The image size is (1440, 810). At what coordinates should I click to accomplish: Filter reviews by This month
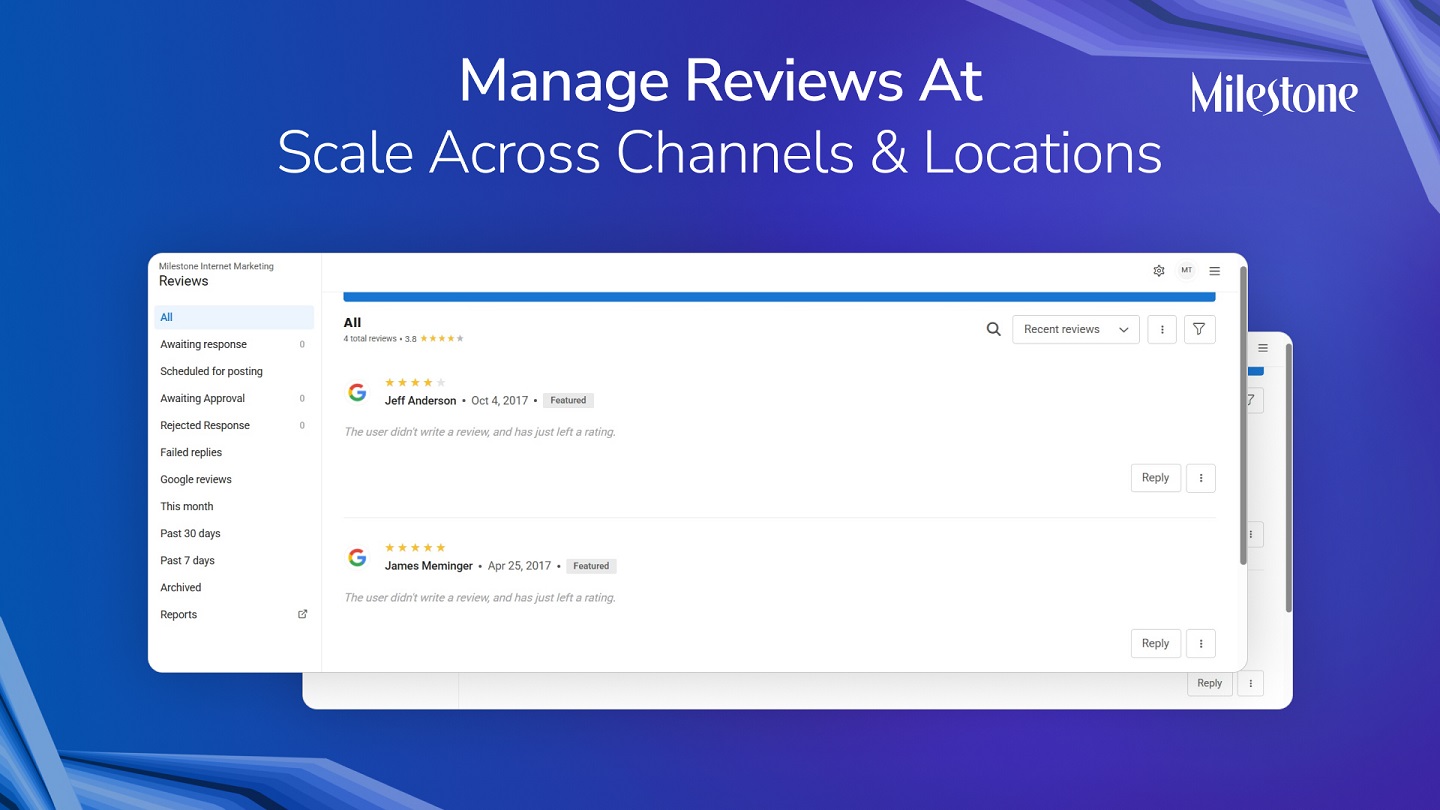point(234,506)
